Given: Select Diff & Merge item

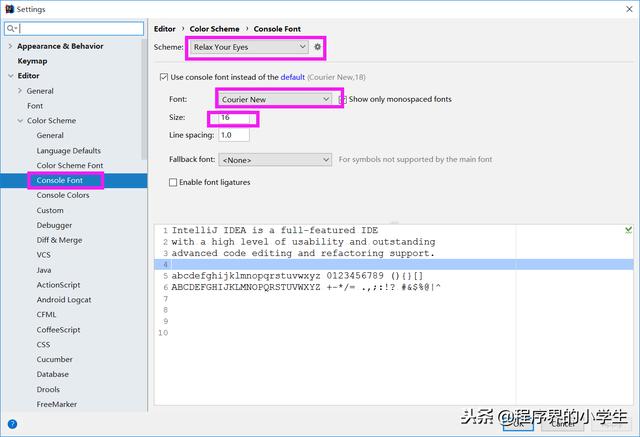Looking at the screenshot, I should click(59, 240).
